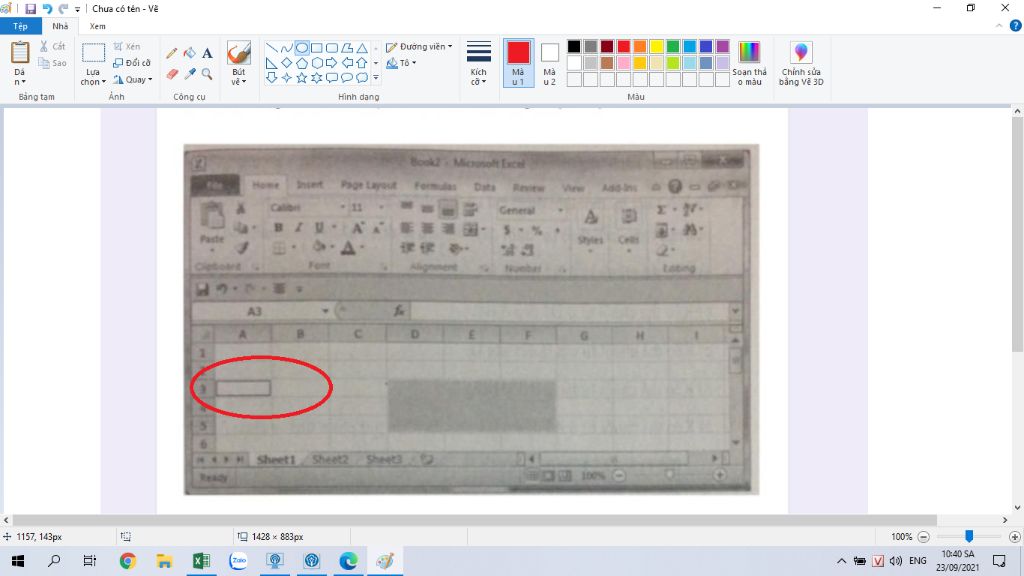The height and width of the screenshot is (576, 1024).
Task: Choose the Rounded rectangle shape
Action: pyautogui.click(x=332, y=48)
